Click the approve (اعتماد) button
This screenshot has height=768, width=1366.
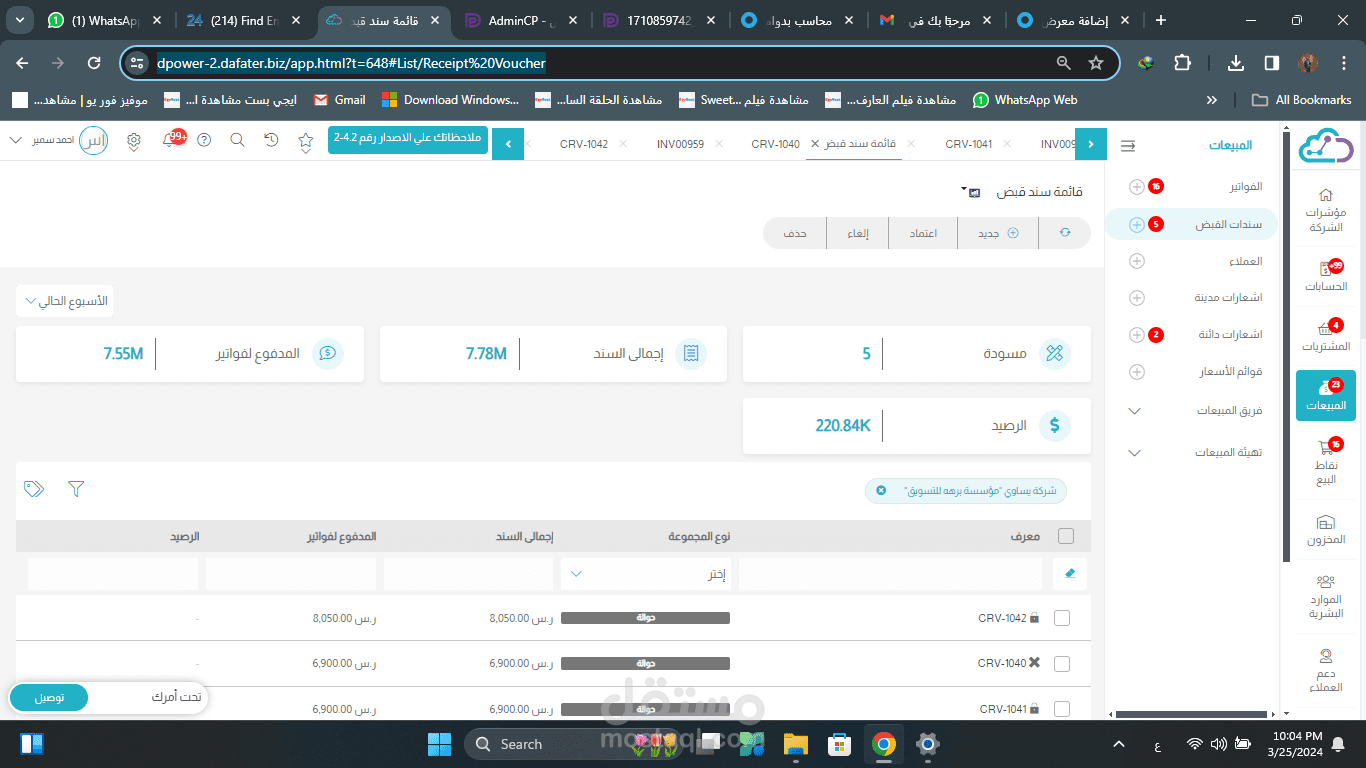tap(923, 233)
